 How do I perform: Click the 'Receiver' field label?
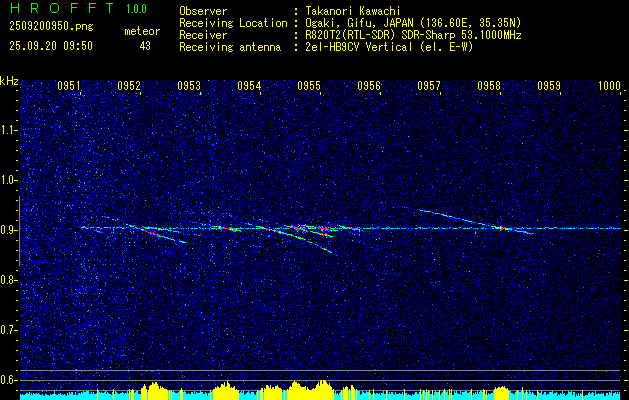203,35
